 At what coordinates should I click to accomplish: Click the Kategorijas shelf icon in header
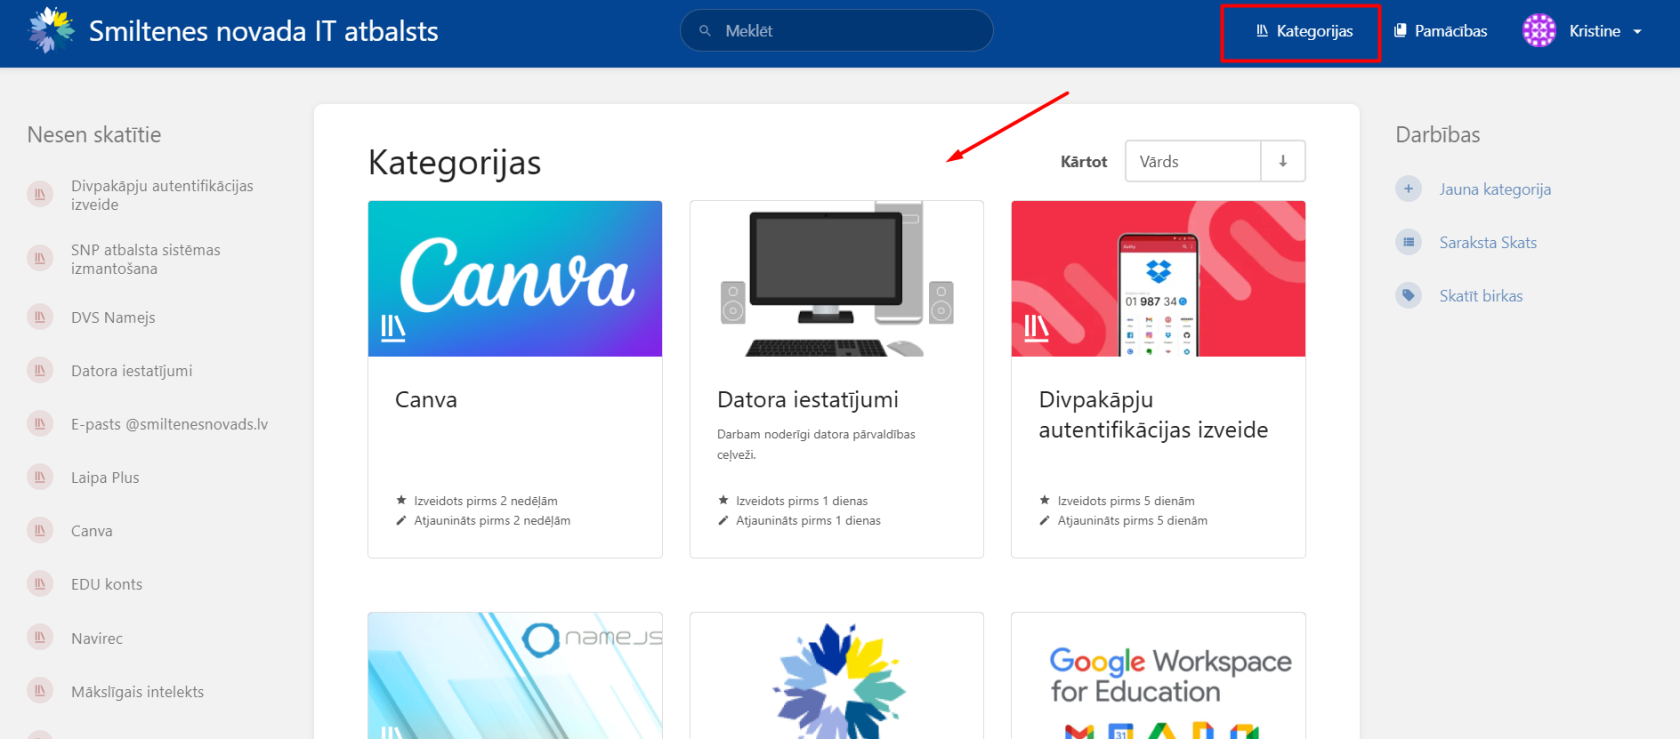coord(1262,31)
